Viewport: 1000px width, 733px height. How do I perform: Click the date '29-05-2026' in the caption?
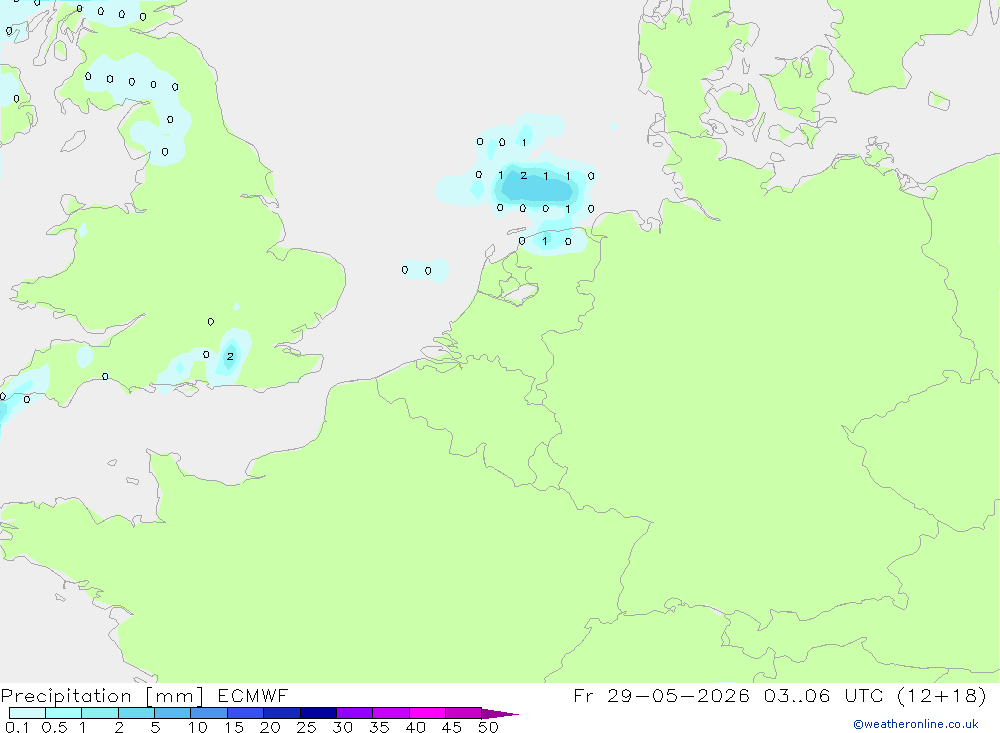tap(678, 695)
